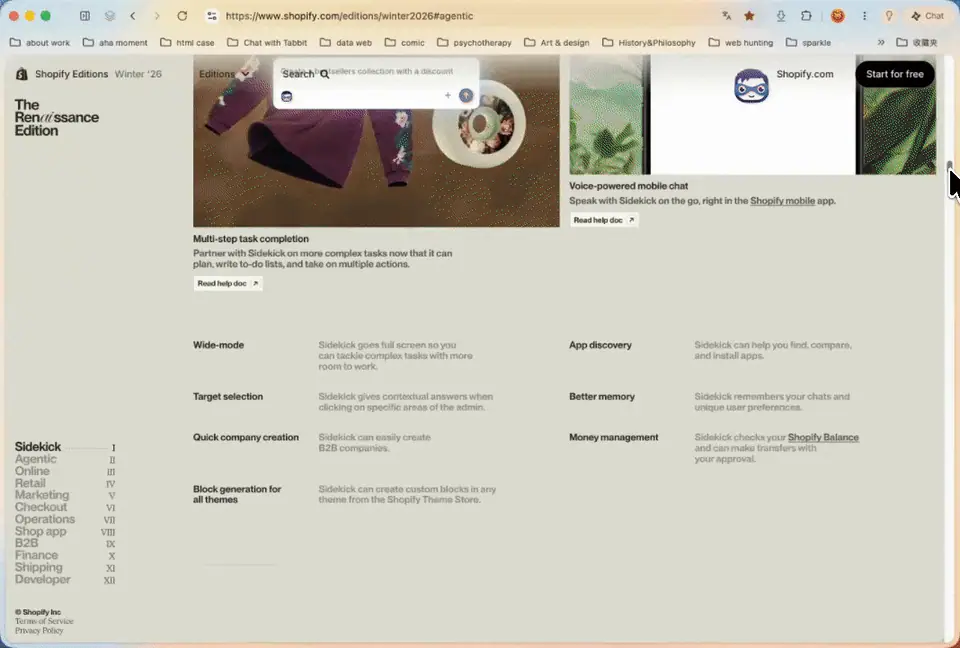Screen dimensions: 960x648
Task: Jump to the Shop app section in sidebar
Action: pos(40,532)
